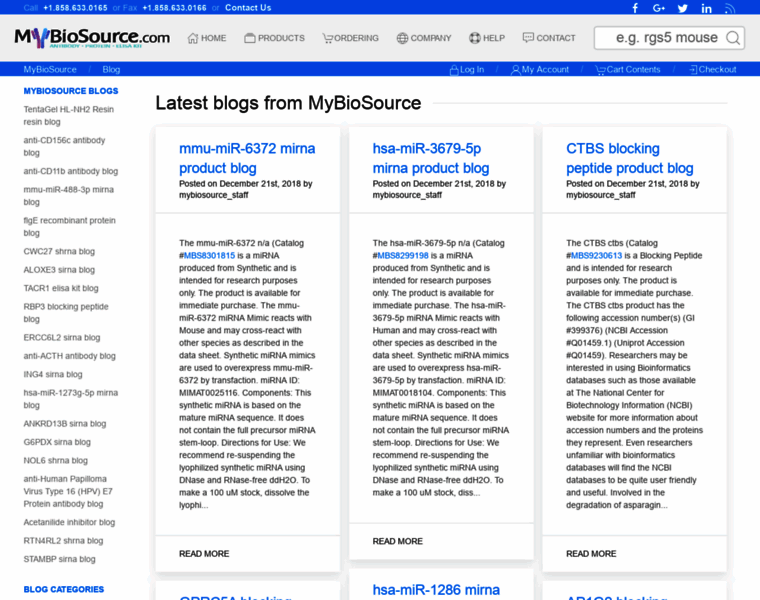Open Google Plus social icon

(659, 8)
